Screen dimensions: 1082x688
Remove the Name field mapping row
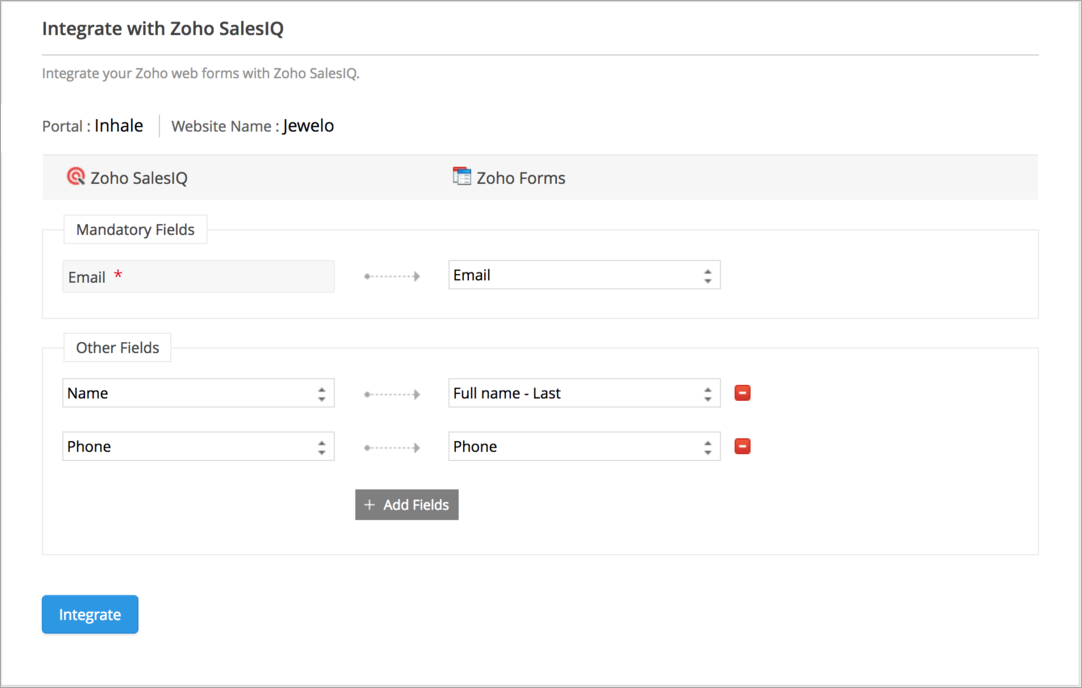(742, 393)
